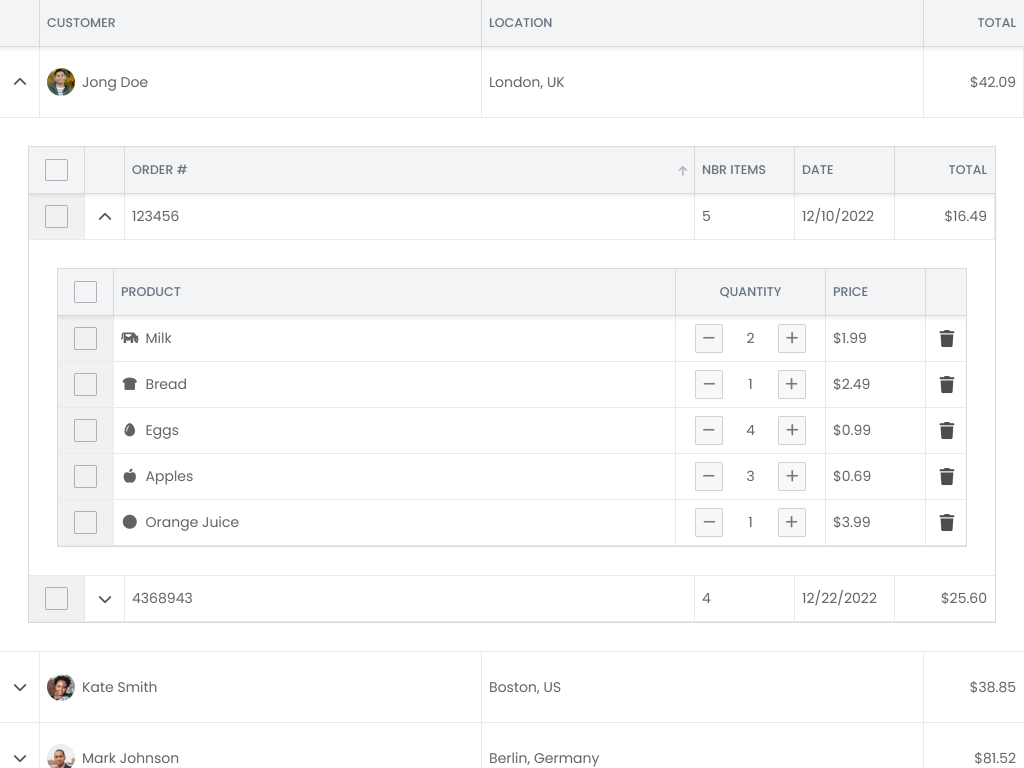Image resolution: width=1024 pixels, height=768 pixels.
Task: Decrease Eggs quantity with minus
Action: 709,430
